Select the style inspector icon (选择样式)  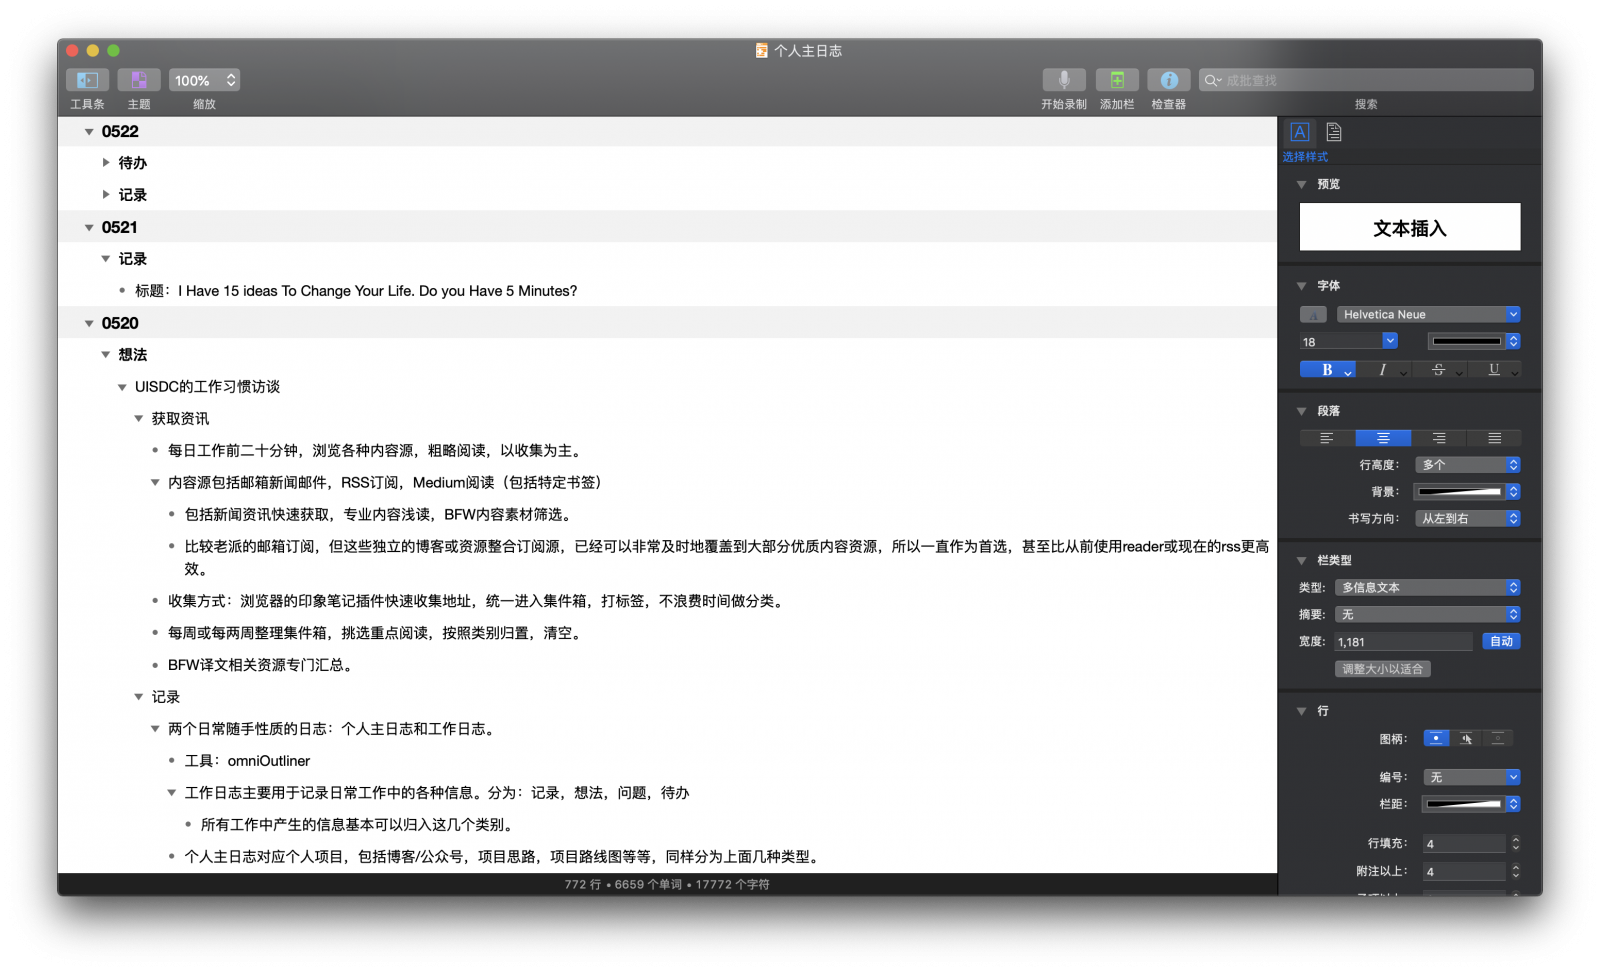point(1300,132)
